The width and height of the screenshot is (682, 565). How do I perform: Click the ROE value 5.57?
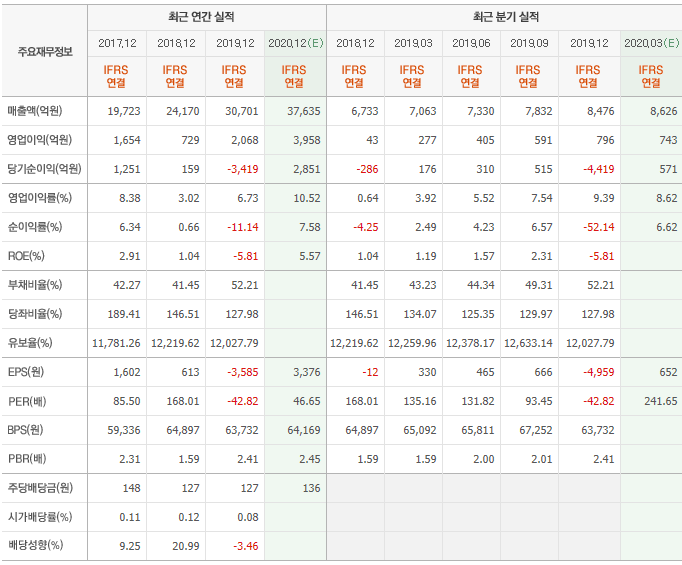(310, 256)
